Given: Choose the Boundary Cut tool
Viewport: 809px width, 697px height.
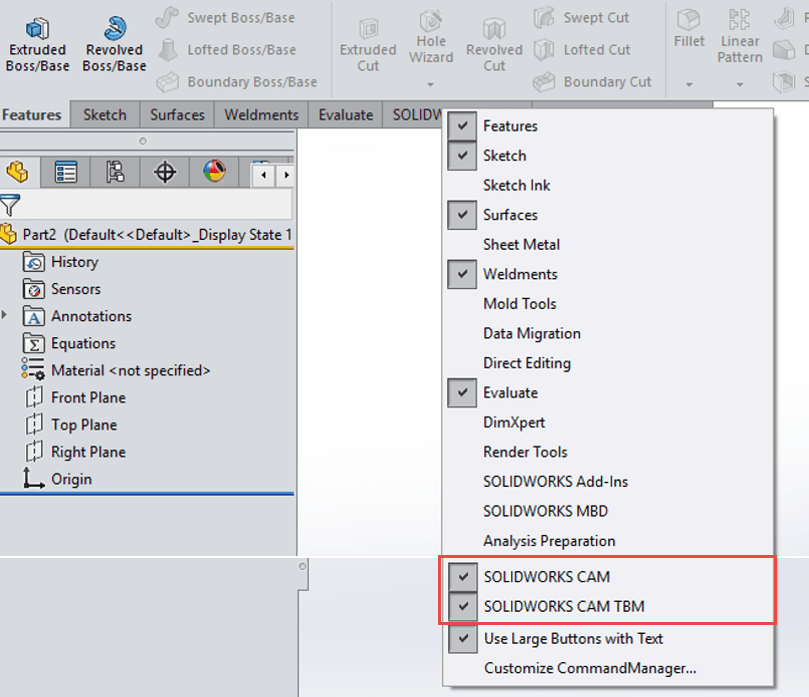Looking at the screenshot, I should [592, 82].
